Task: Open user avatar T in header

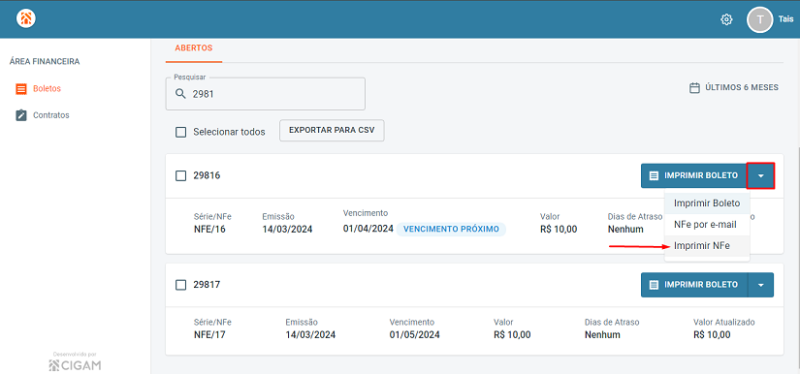Action: tap(760, 20)
